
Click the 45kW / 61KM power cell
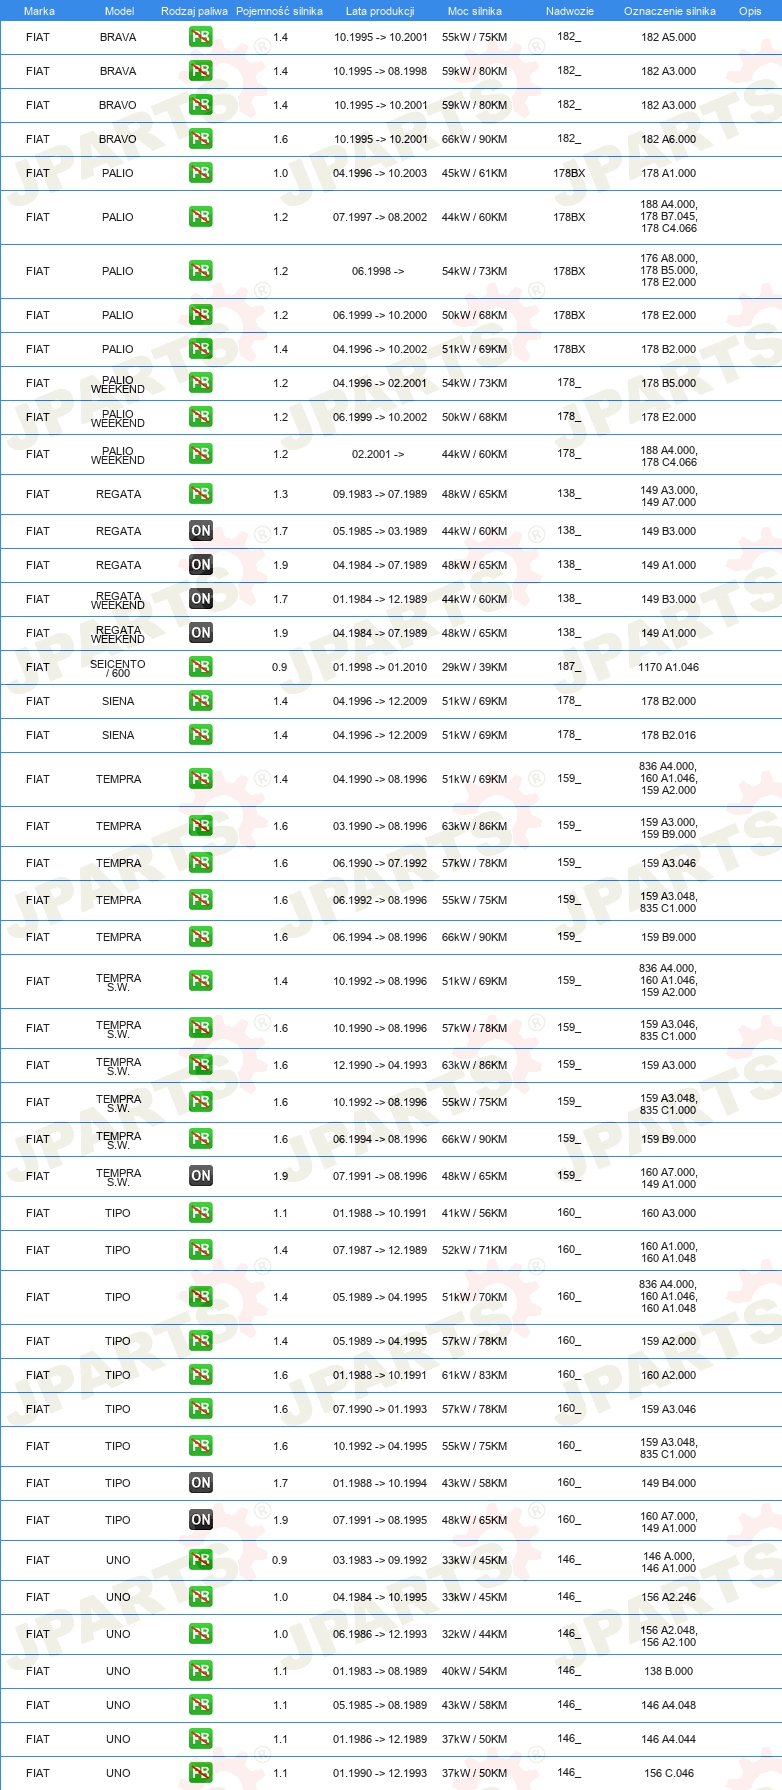pos(475,173)
